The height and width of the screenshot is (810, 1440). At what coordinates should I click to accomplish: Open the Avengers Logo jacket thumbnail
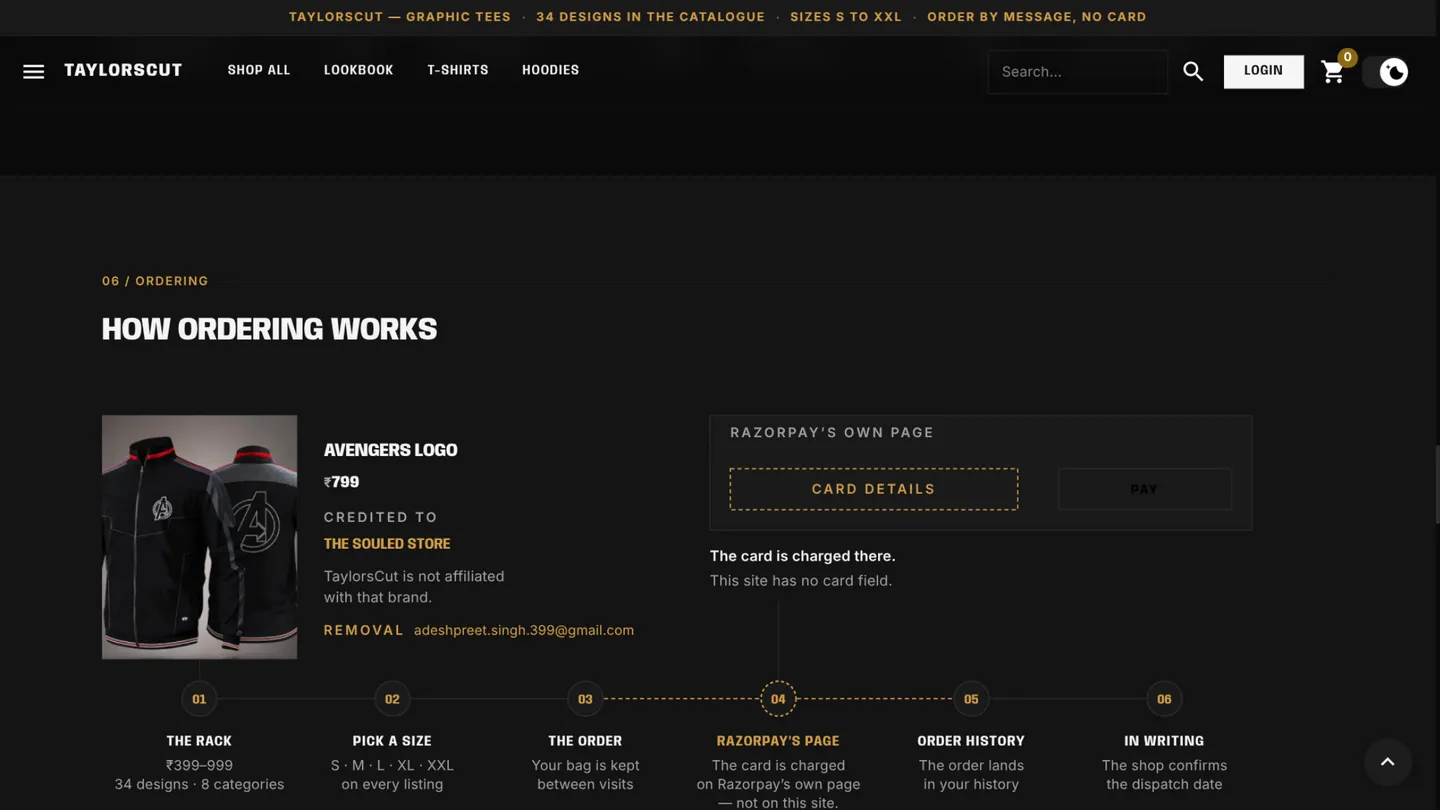199,537
